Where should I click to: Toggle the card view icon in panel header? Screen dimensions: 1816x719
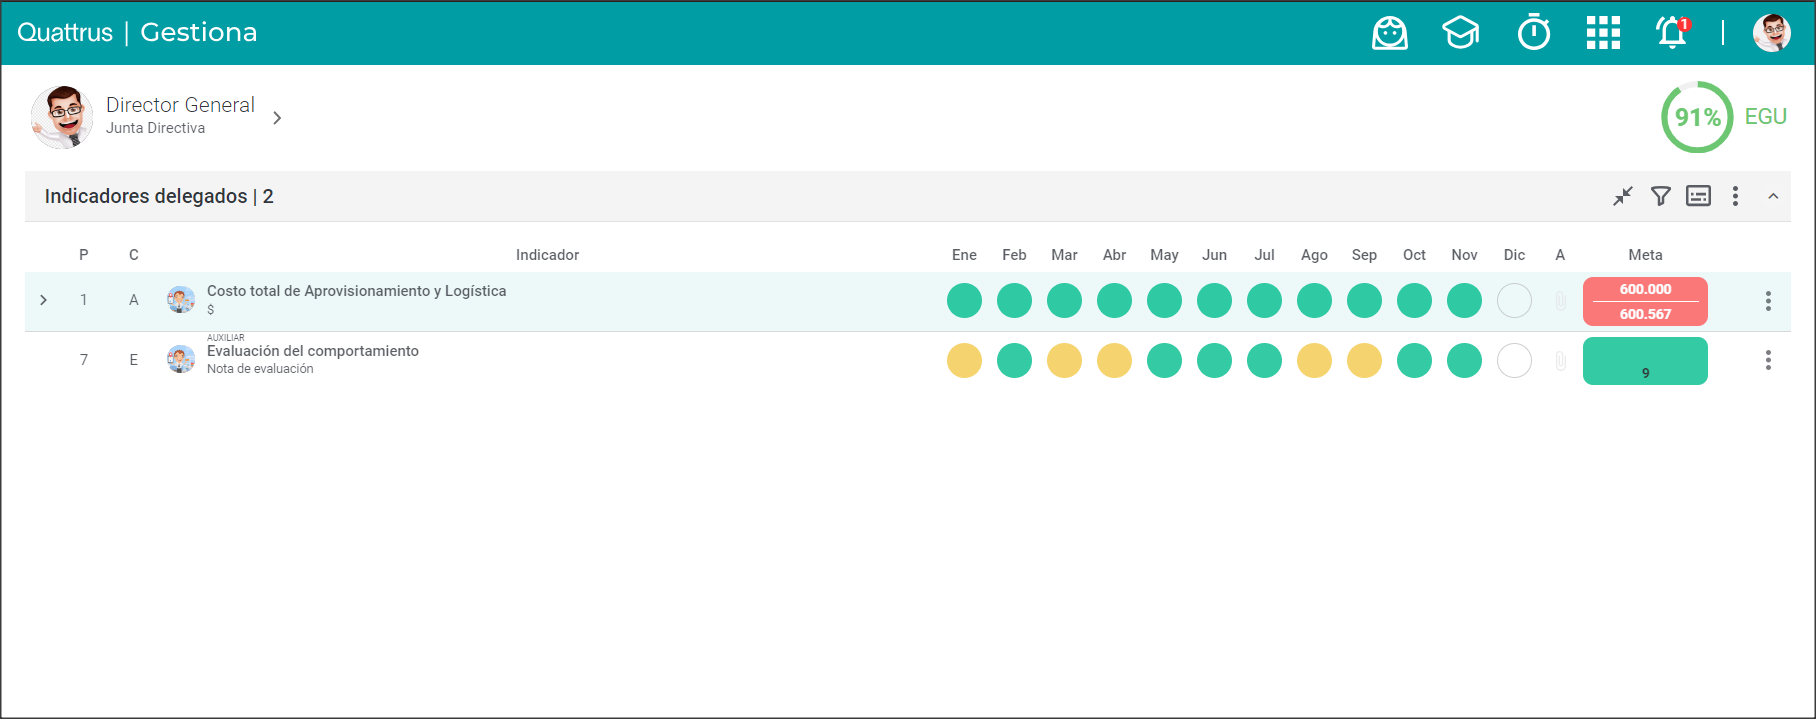1698,196
